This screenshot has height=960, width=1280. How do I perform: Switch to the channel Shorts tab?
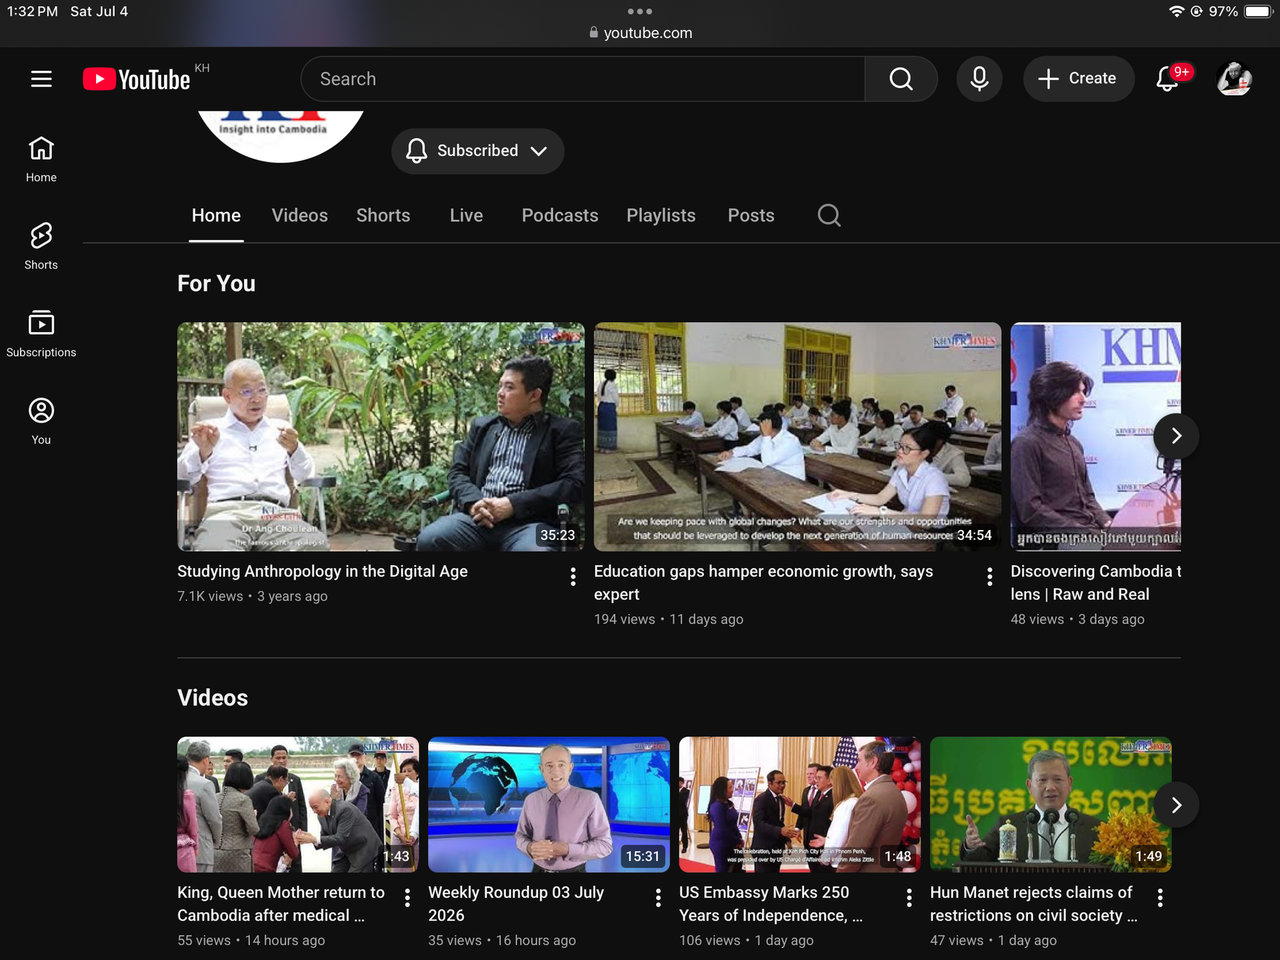point(383,215)
